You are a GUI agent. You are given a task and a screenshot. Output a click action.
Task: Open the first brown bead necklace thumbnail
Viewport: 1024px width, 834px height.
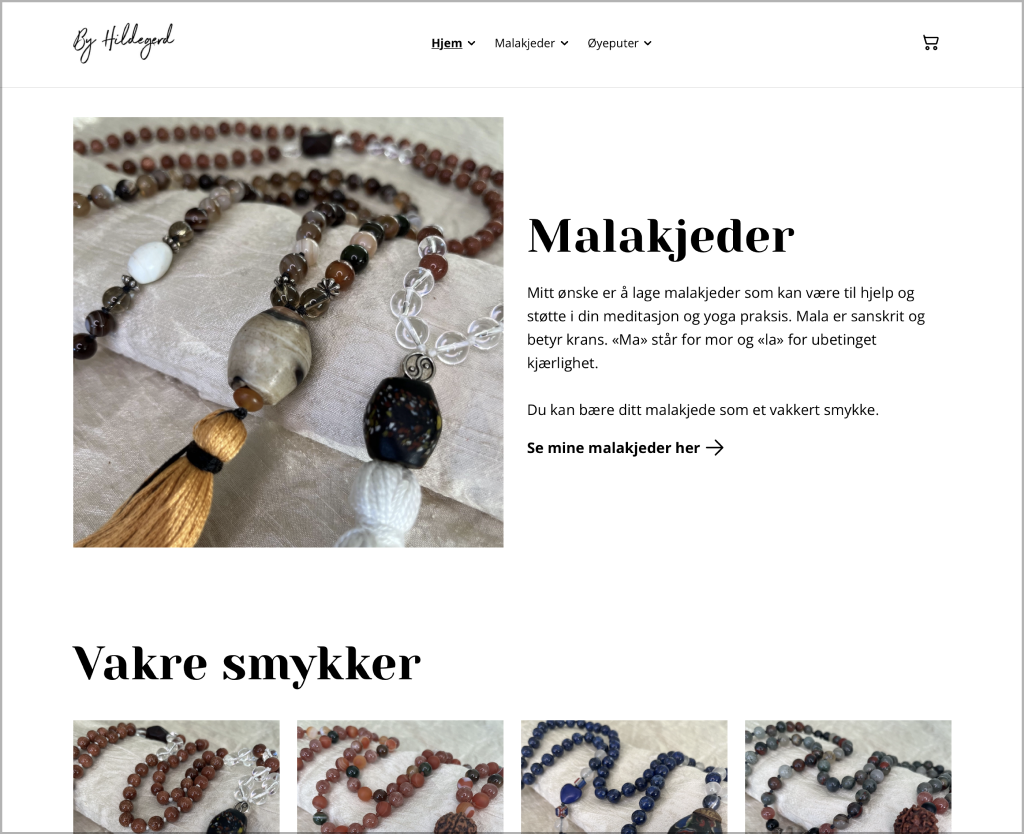(x=176, y=776)
